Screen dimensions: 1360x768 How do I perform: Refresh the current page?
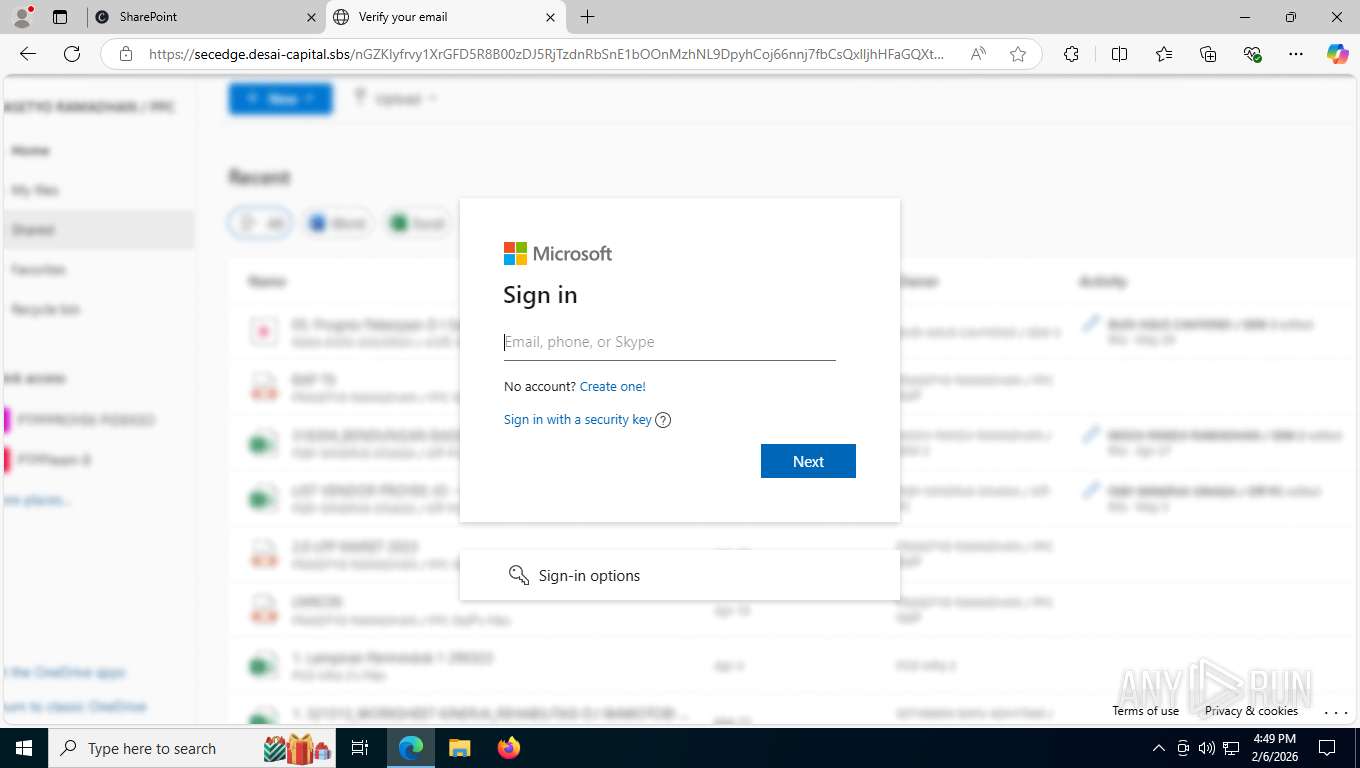[72, 54]
